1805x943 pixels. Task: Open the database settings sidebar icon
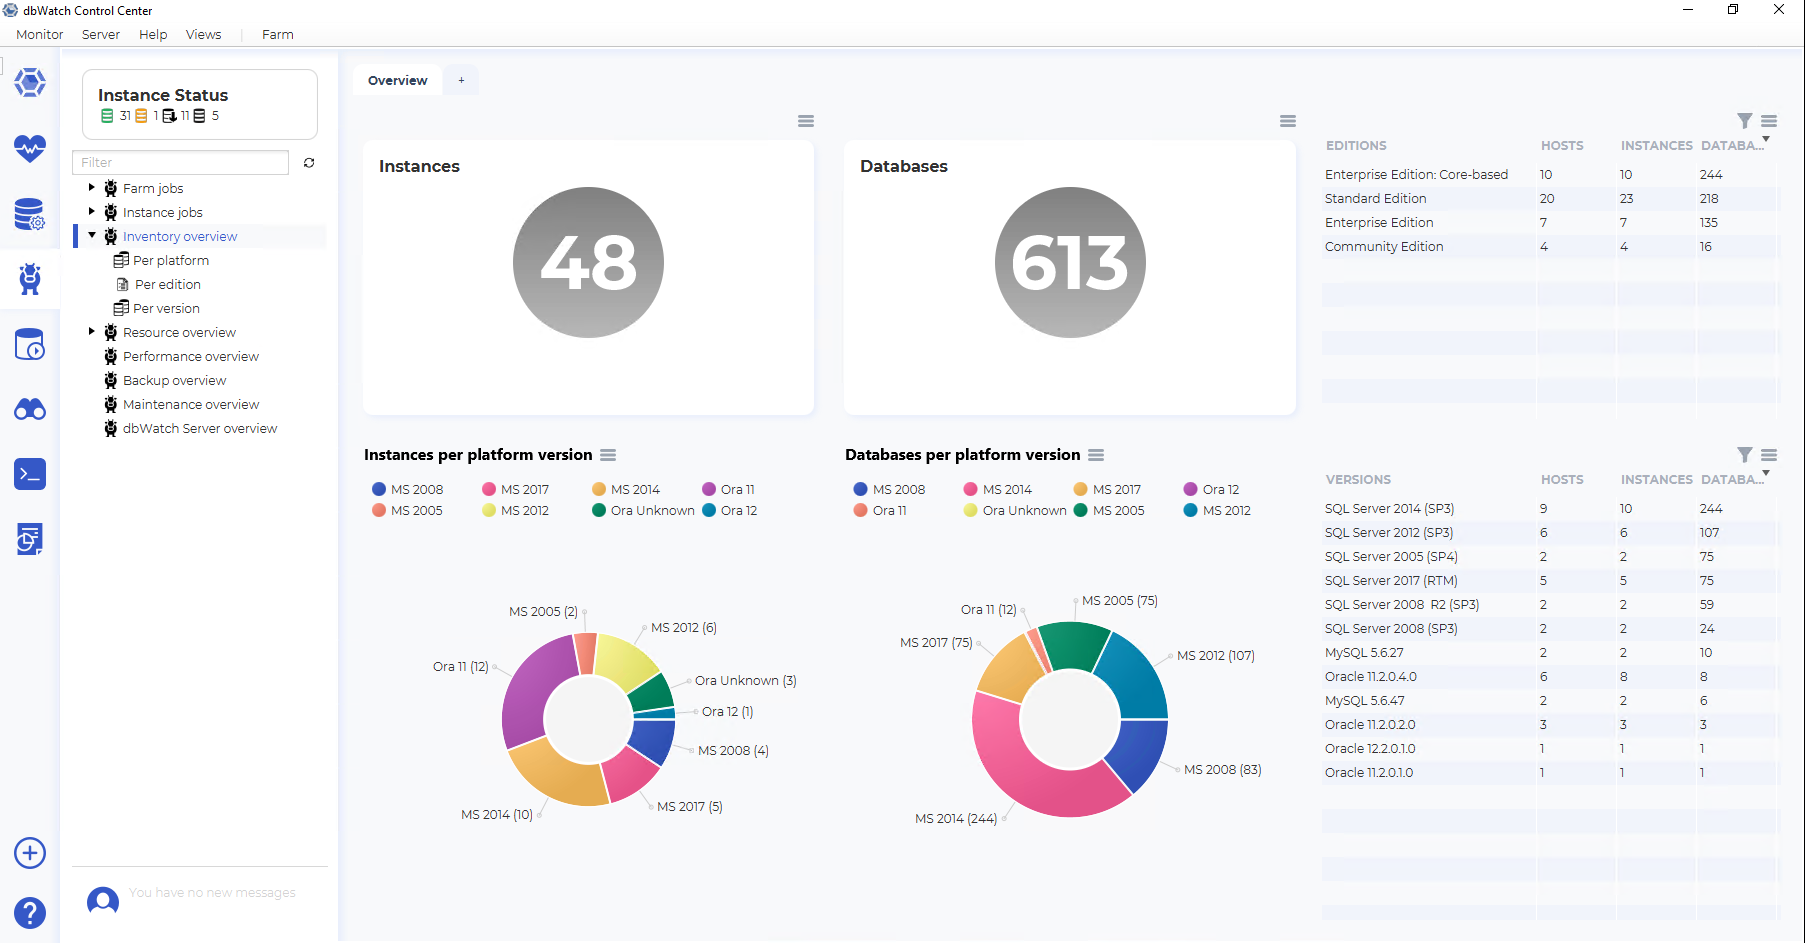tap(30, 214)
